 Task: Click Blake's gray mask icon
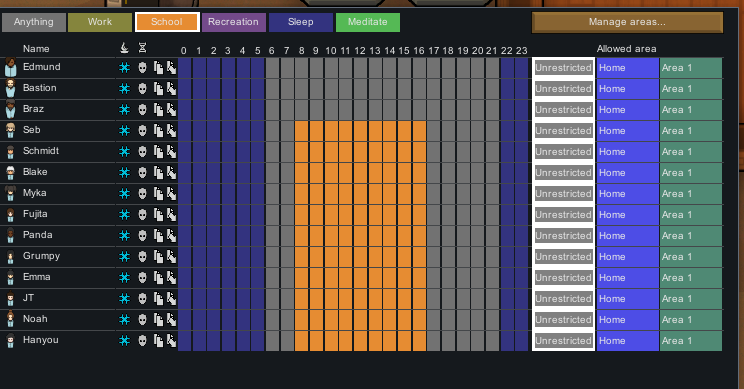142,172
